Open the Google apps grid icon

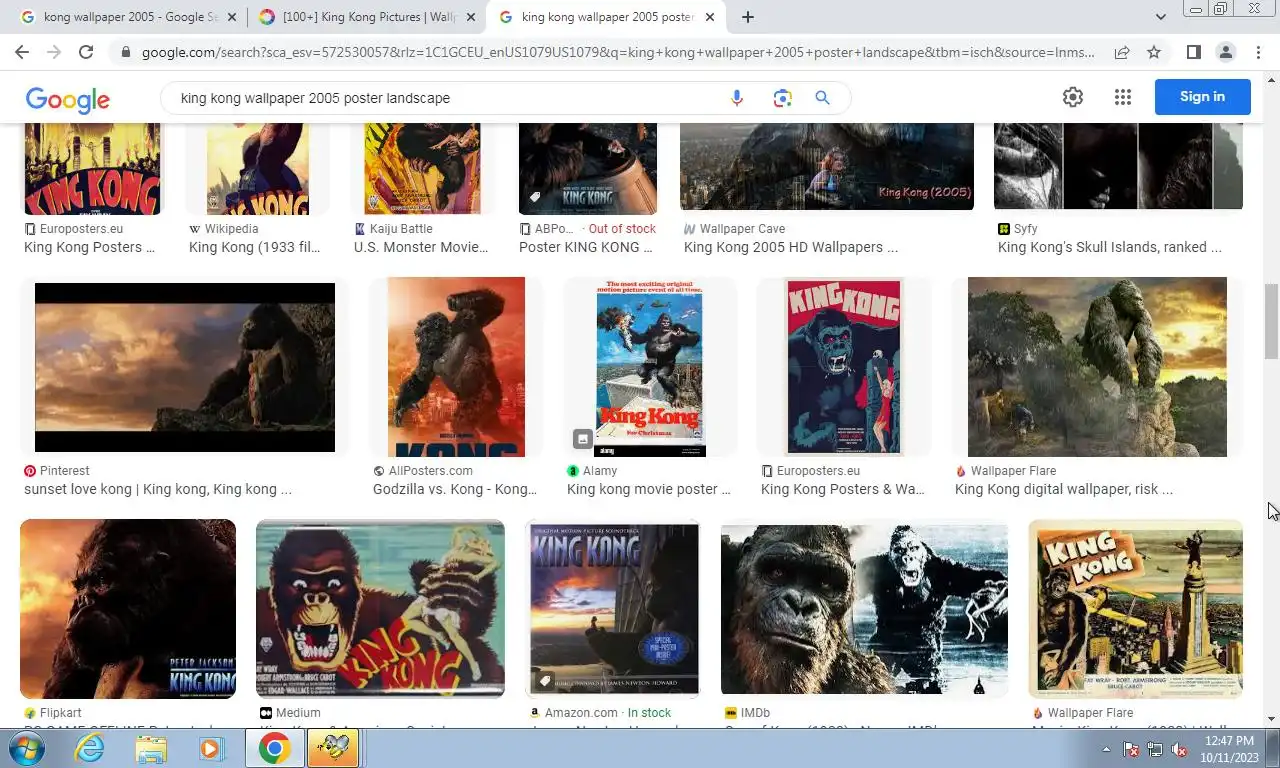coord(1123,97)
